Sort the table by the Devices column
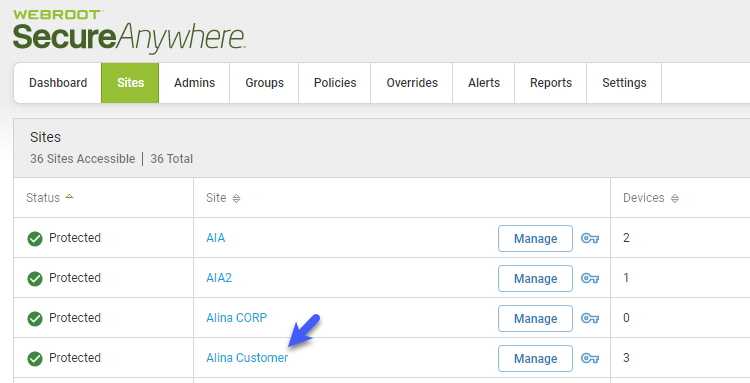The image size is (750, 383). [651, 197]
